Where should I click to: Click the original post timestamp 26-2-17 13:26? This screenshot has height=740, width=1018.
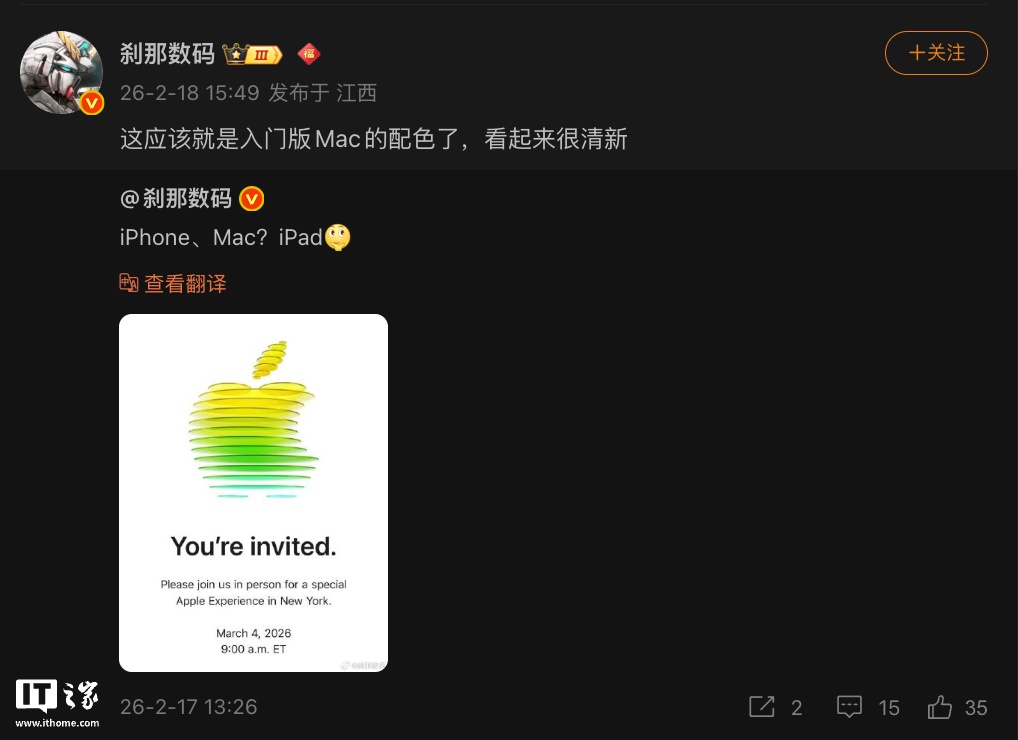[188, 707]
